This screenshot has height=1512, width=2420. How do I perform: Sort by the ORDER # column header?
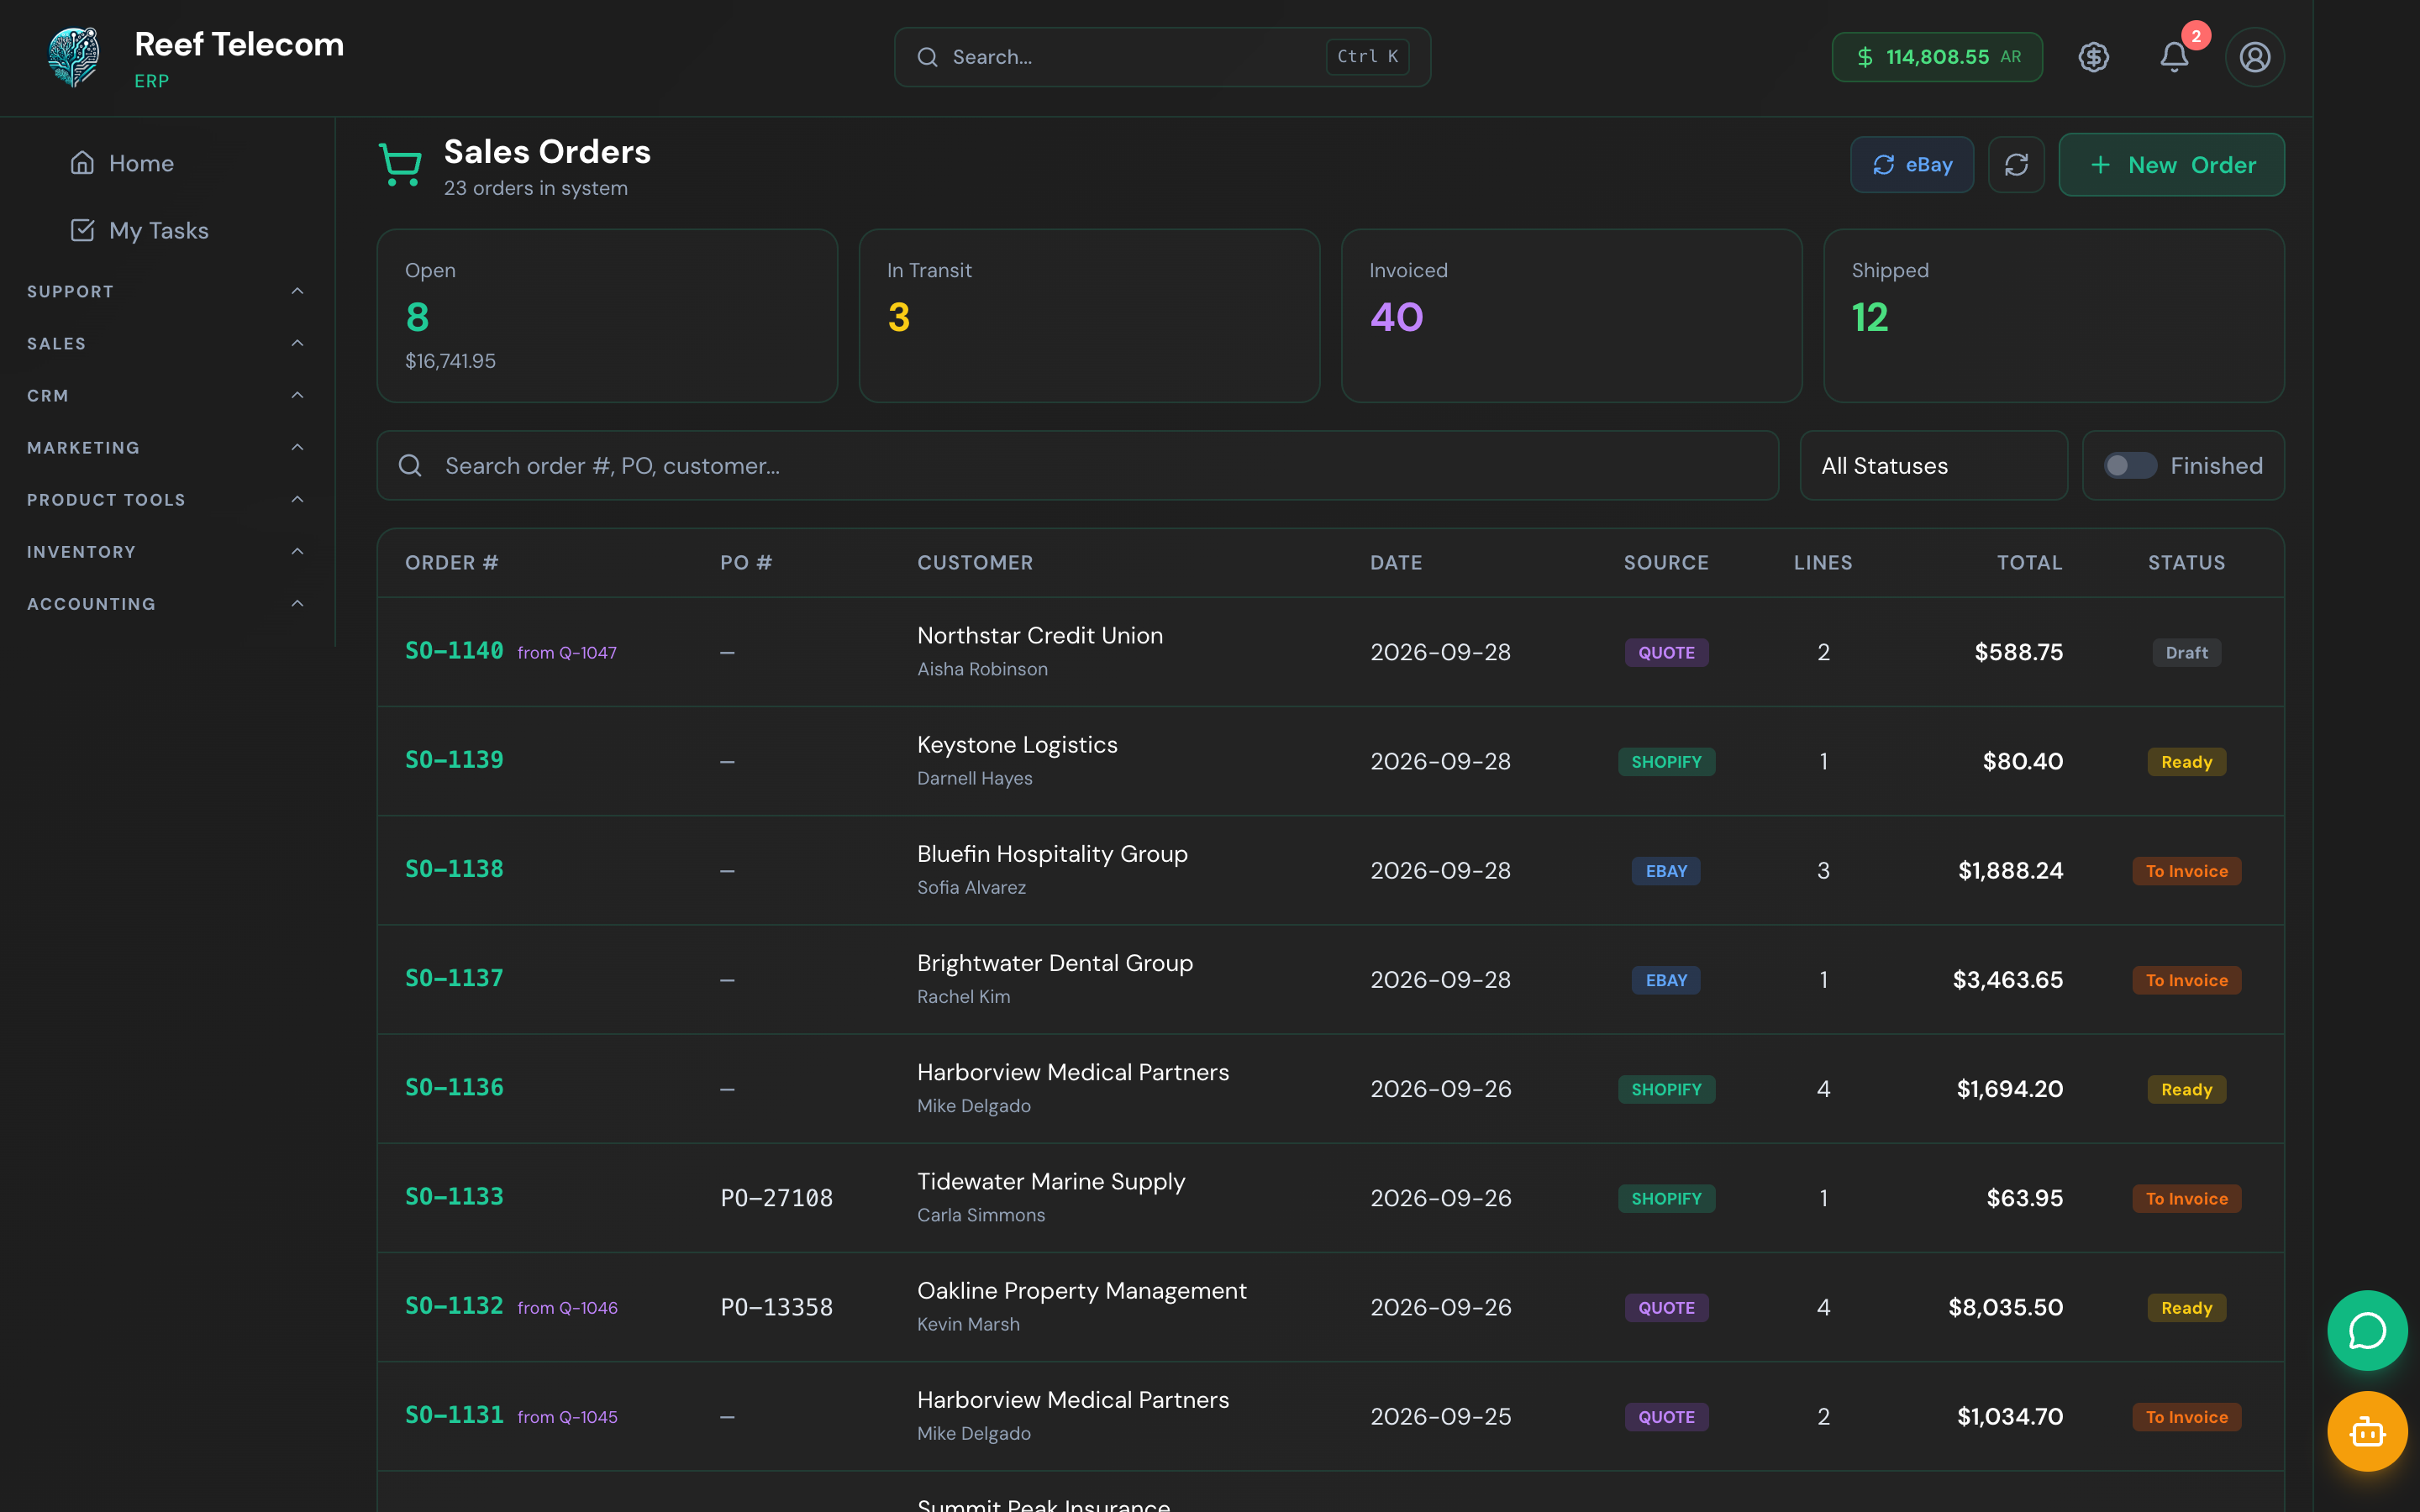tap(452, 562)
